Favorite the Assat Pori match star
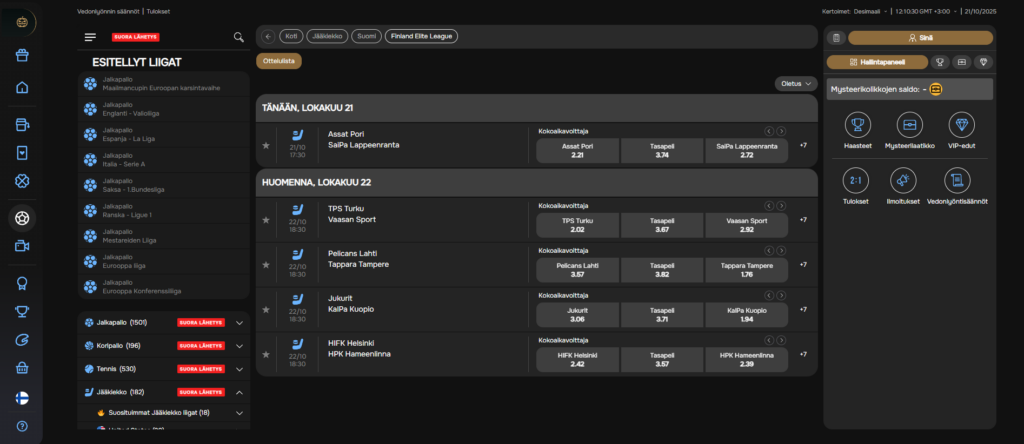Screen dimensions: 1024x444 click(x=266, y=145)
